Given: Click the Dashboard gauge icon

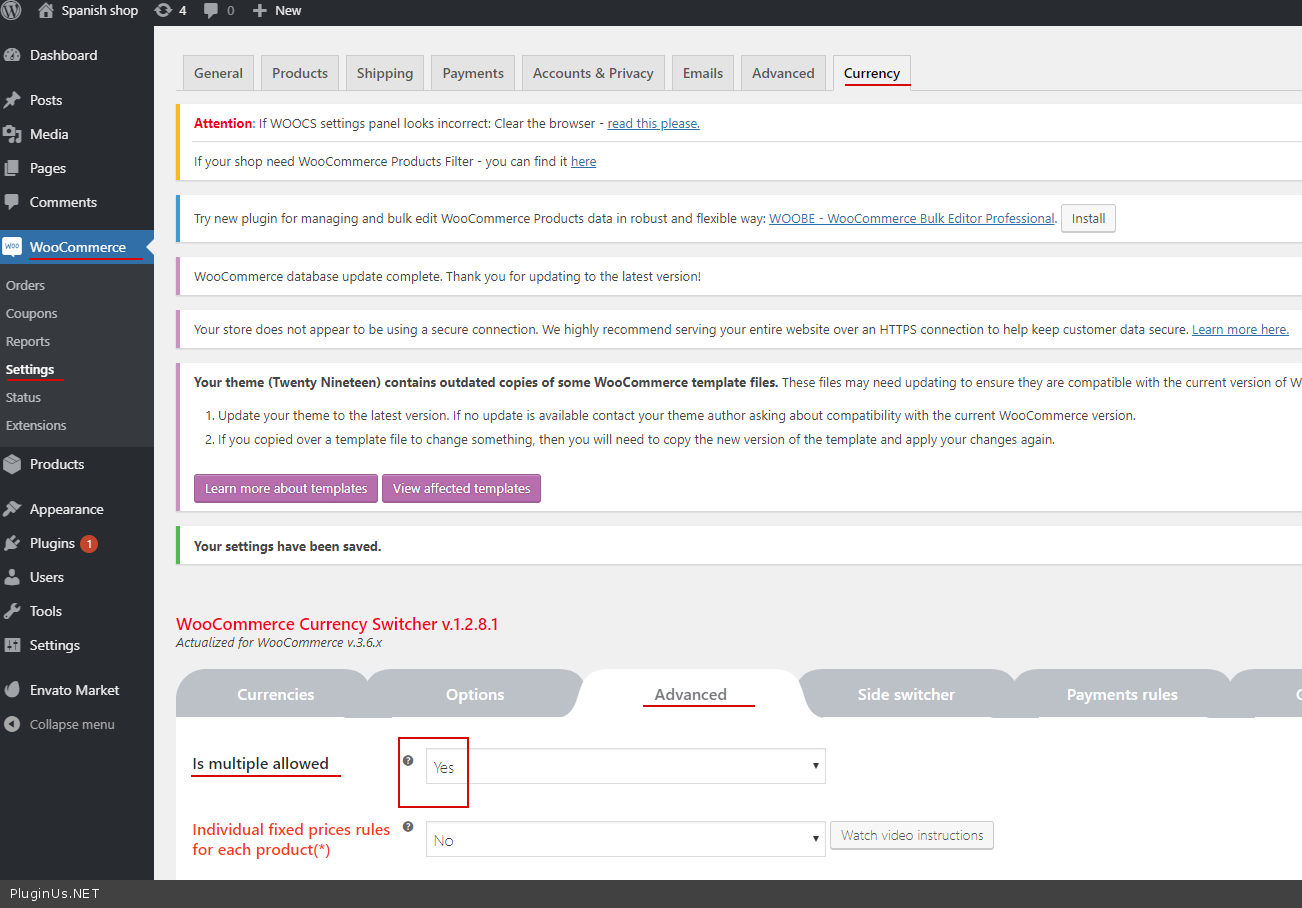Looking at the screenshot, I should pos(12,55).
